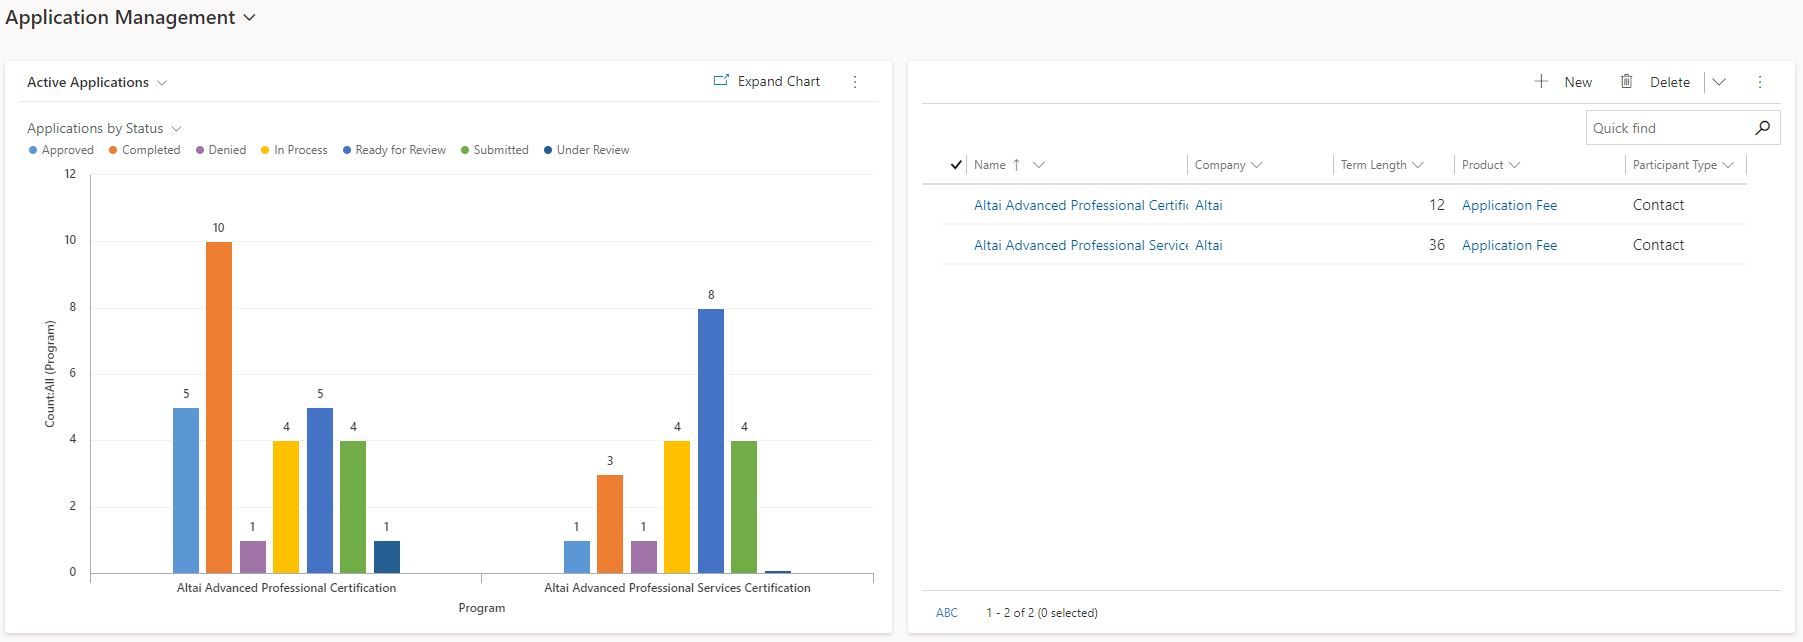Click Term Length cell showing 12
The width and height of the screenshot is (1803, 642).
tap(1437, 205)
